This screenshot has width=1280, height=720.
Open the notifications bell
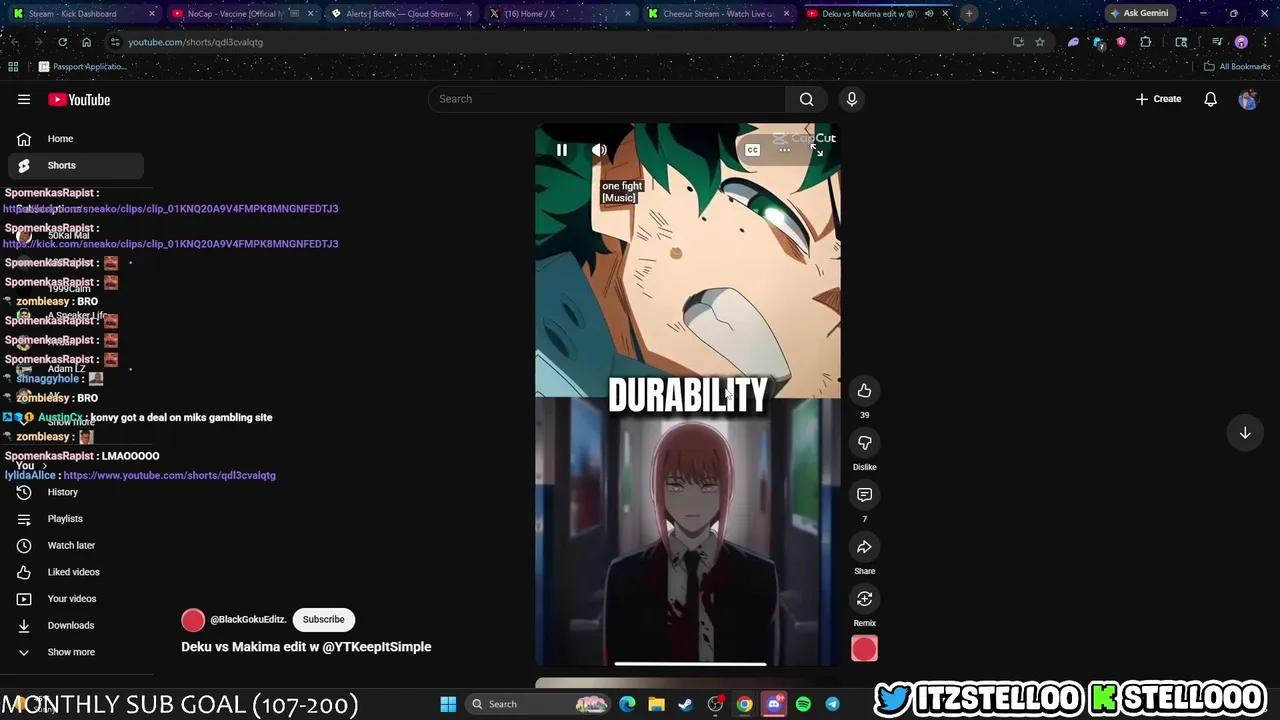[x=1210, y=99]
